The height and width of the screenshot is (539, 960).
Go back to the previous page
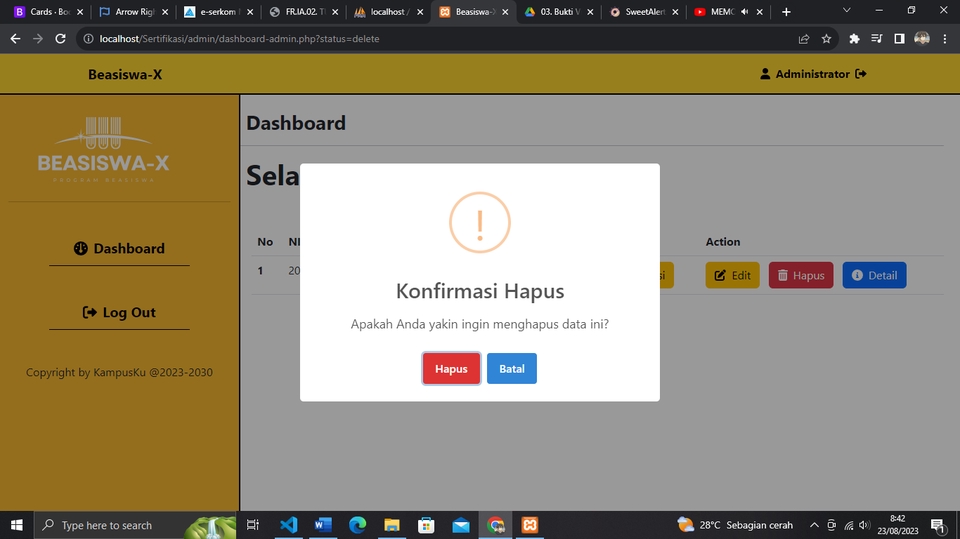[15, 39]
